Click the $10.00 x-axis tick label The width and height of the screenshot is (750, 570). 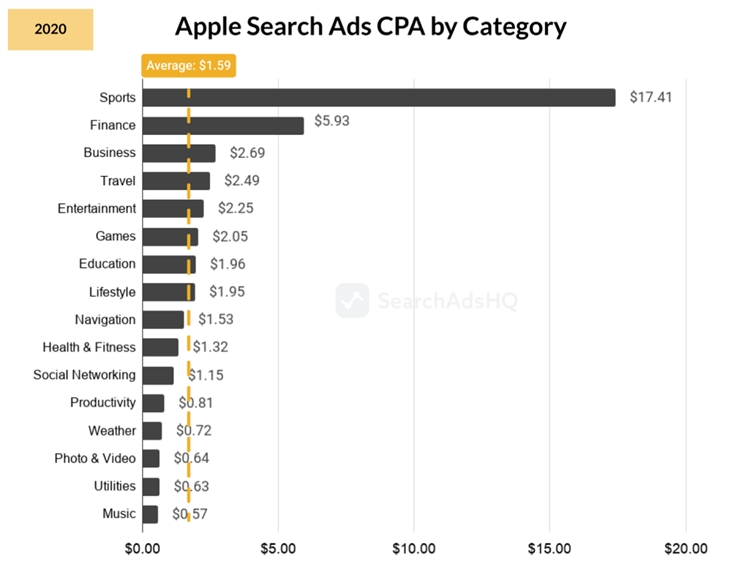click(x=414, y=548)
